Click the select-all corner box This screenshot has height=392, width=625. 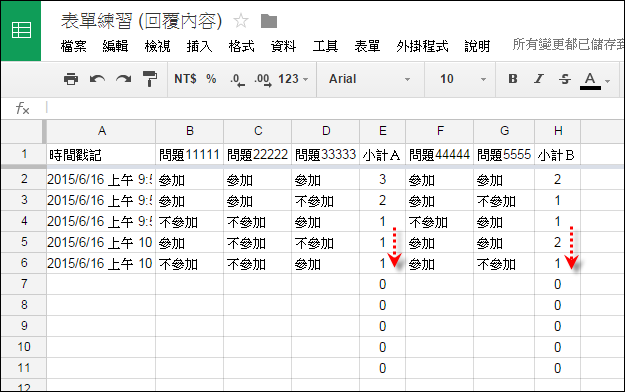click(x=22, y=131)
